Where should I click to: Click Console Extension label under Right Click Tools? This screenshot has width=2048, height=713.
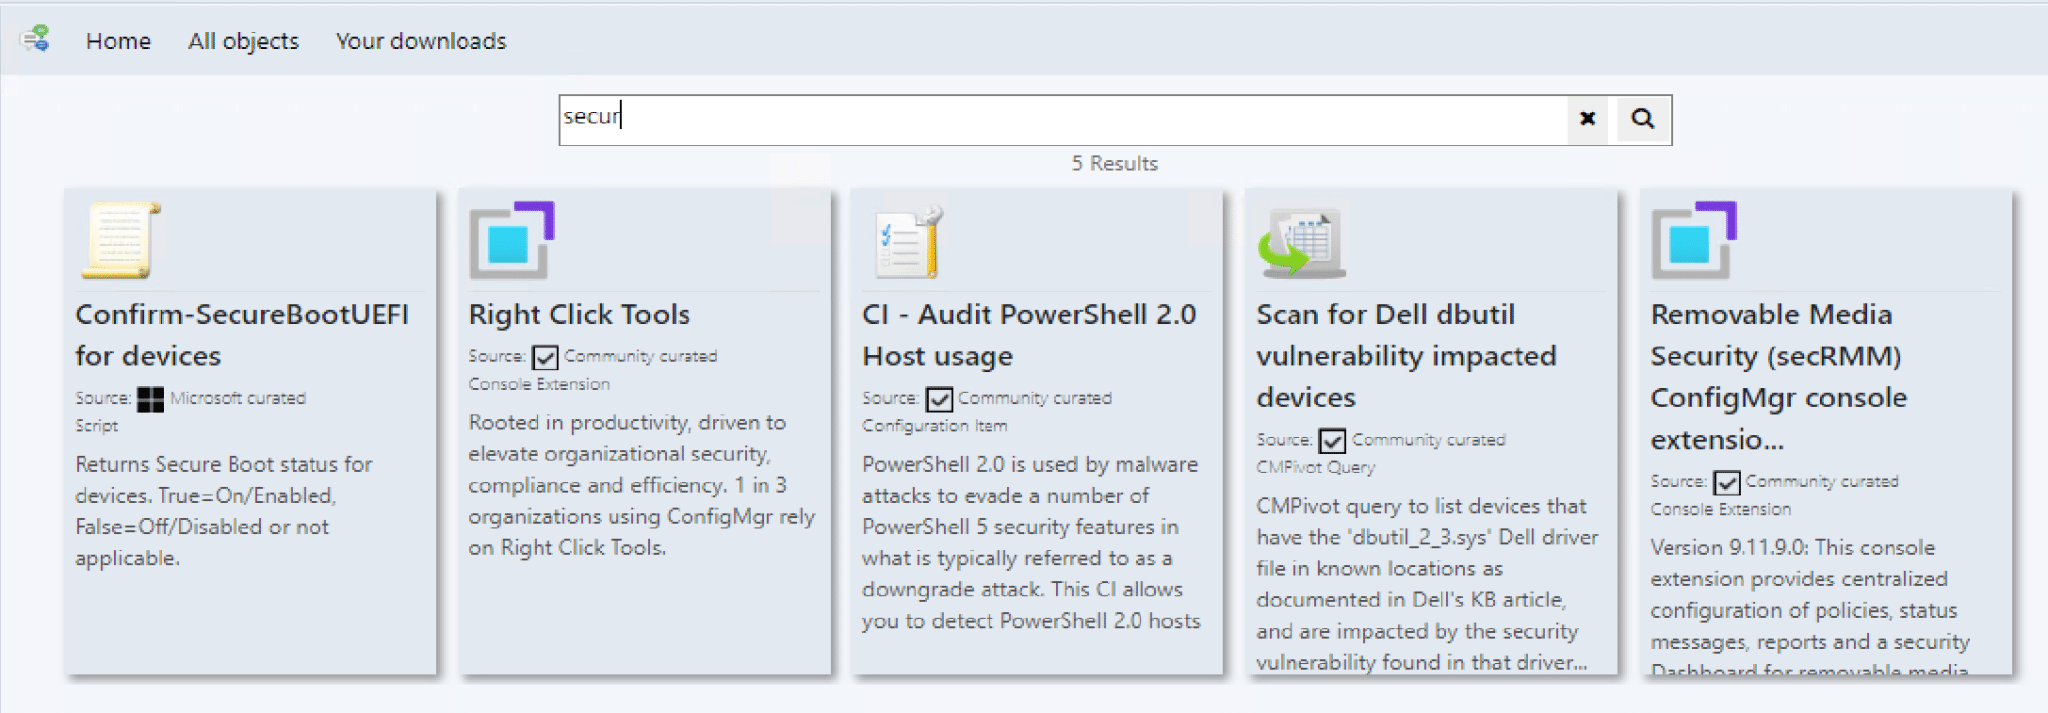coord(539,384)
